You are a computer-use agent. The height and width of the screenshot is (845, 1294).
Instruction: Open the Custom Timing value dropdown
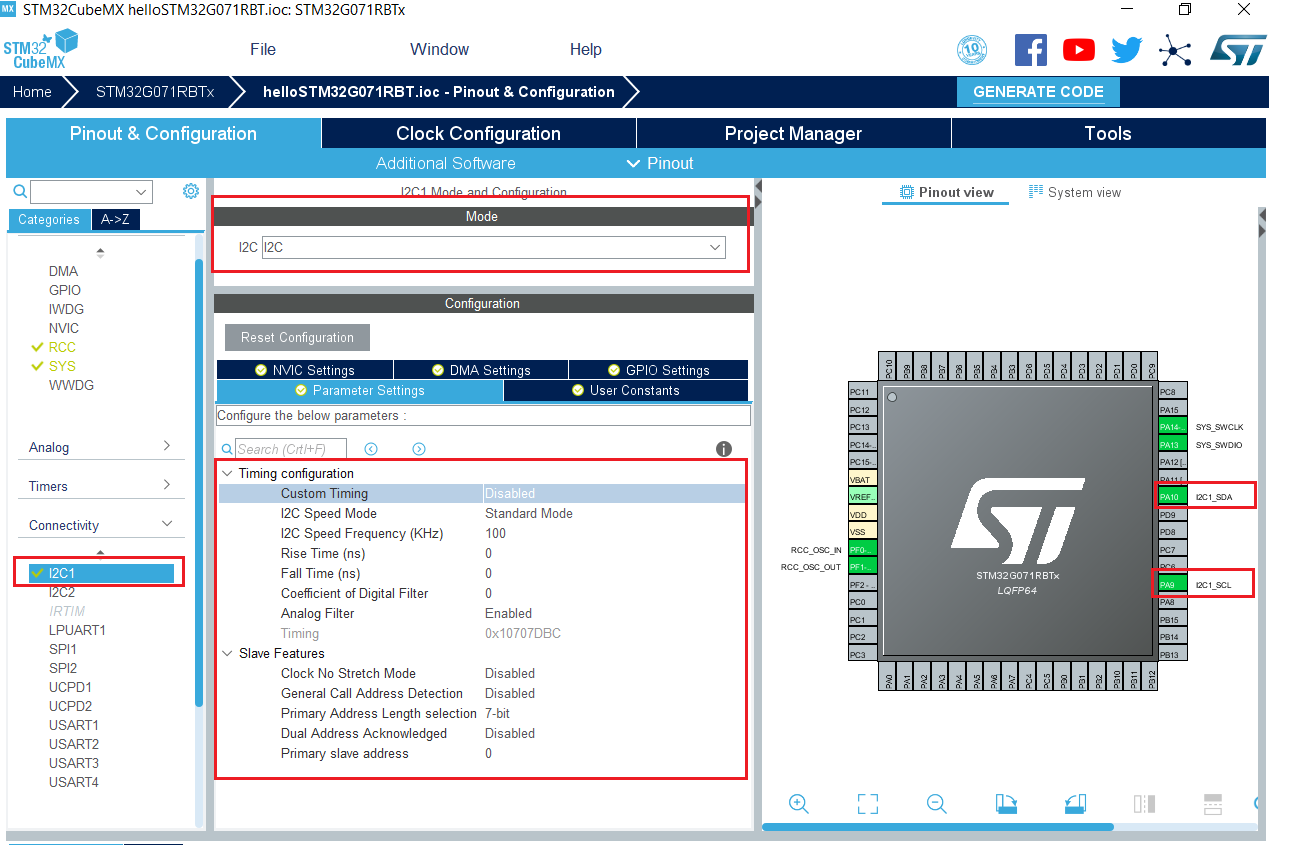point(614,494)
